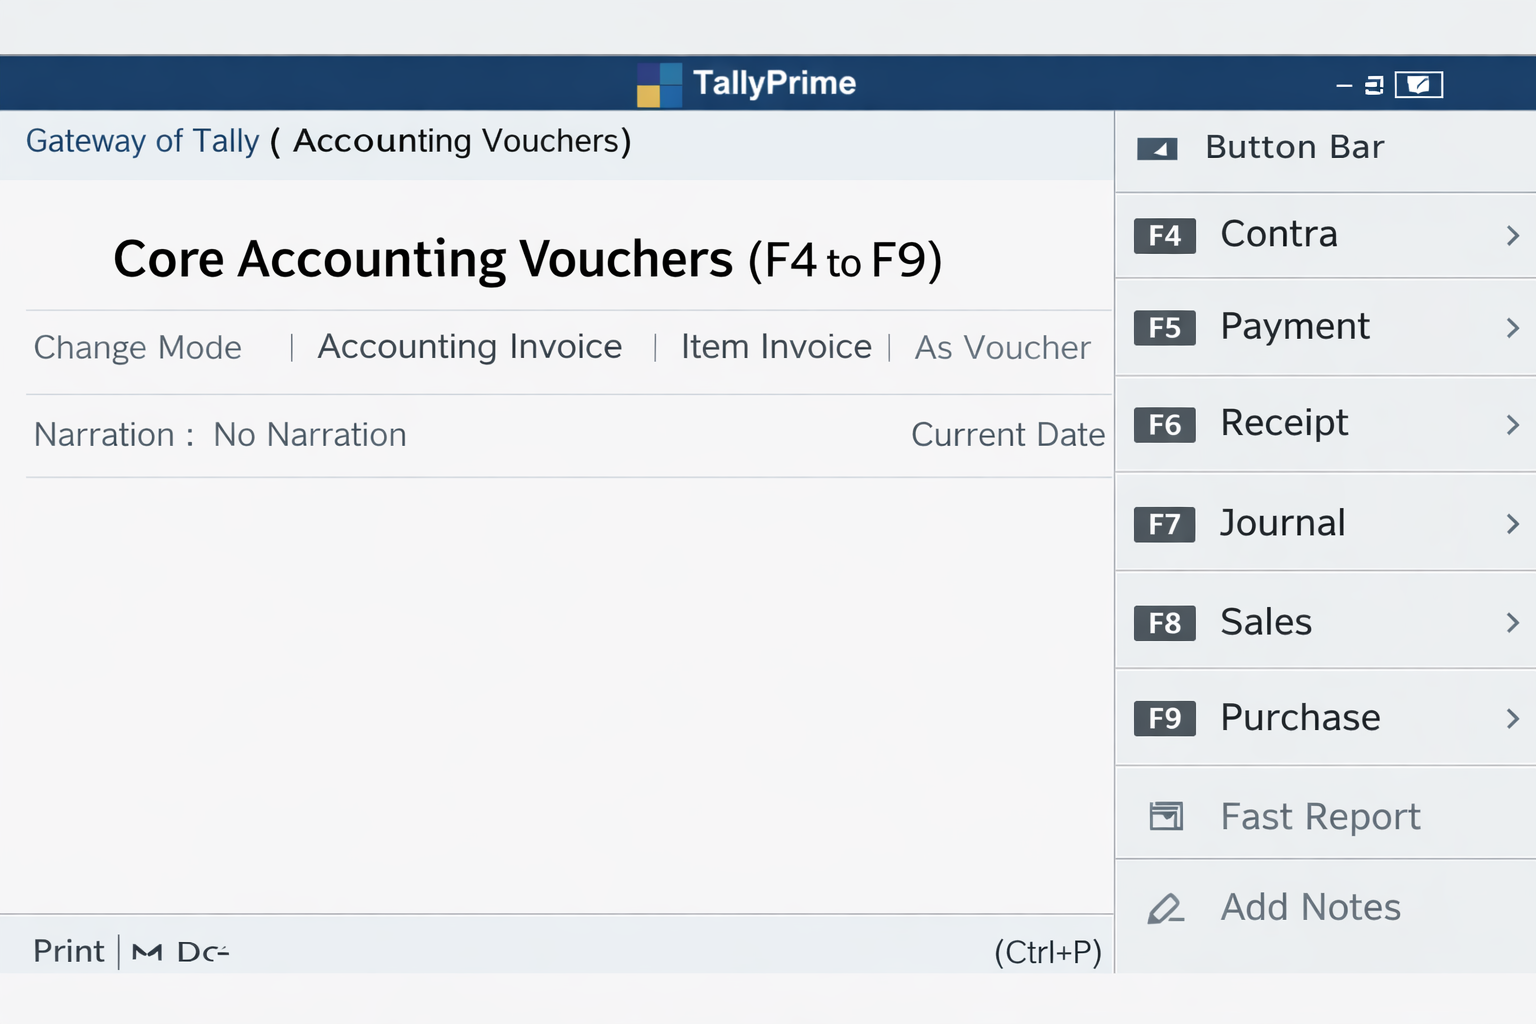
Task: Select the Add Notes pencil icon
Action: [1164, 908]
